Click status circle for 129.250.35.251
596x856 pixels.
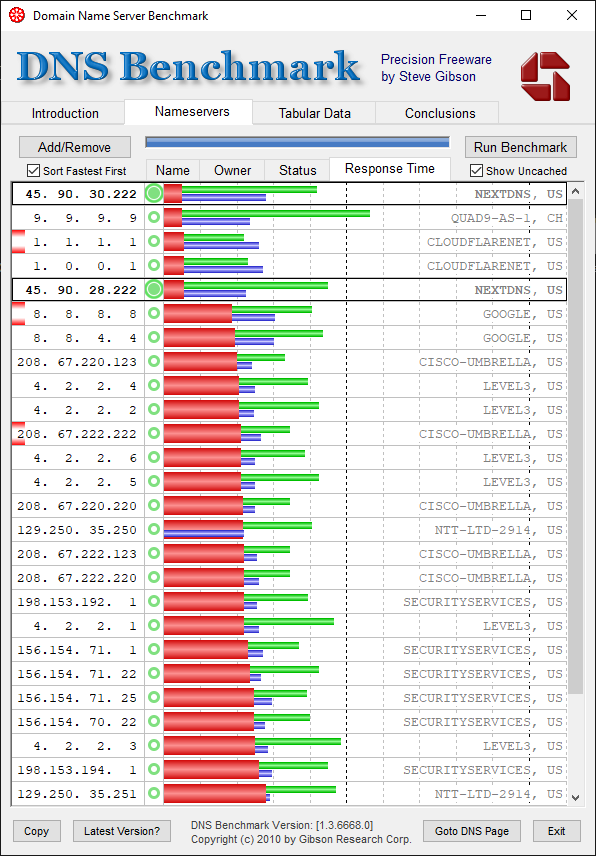(x=154, y=794)
